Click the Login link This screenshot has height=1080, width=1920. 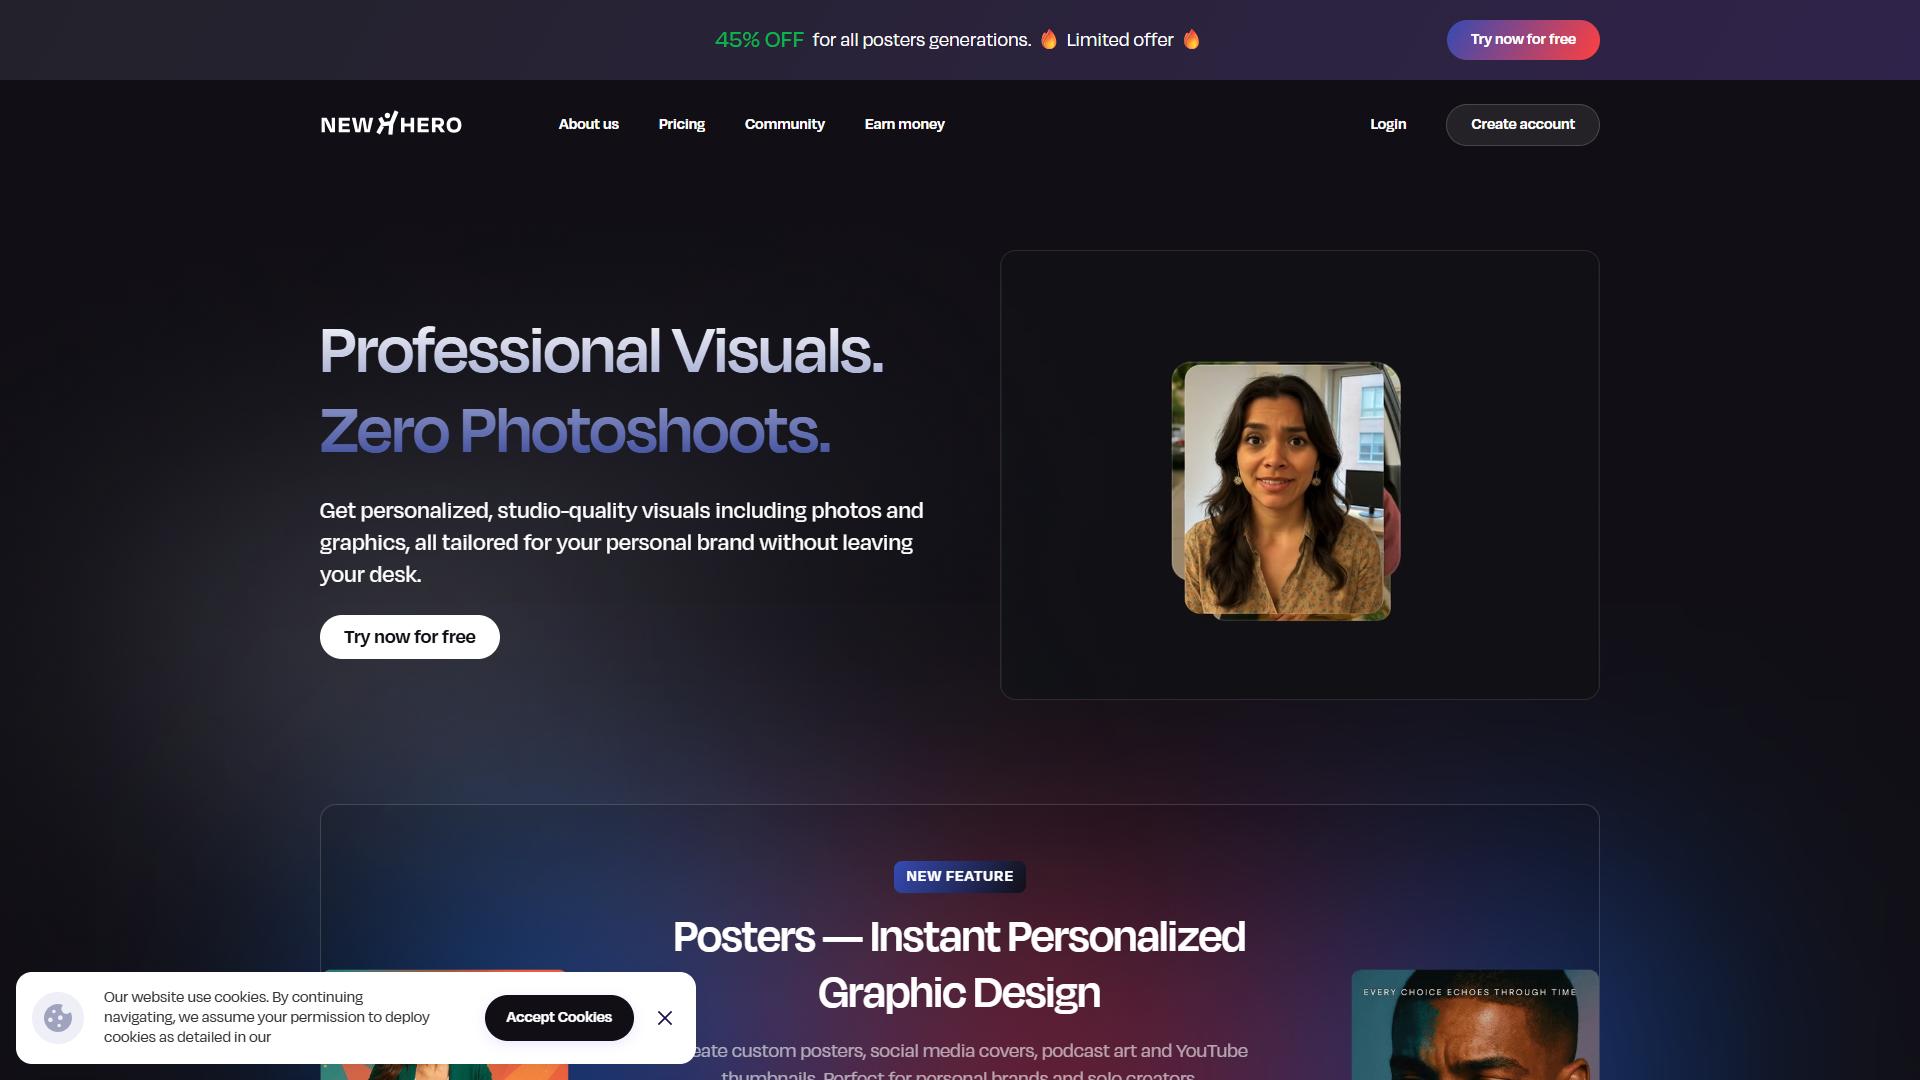1388,124
